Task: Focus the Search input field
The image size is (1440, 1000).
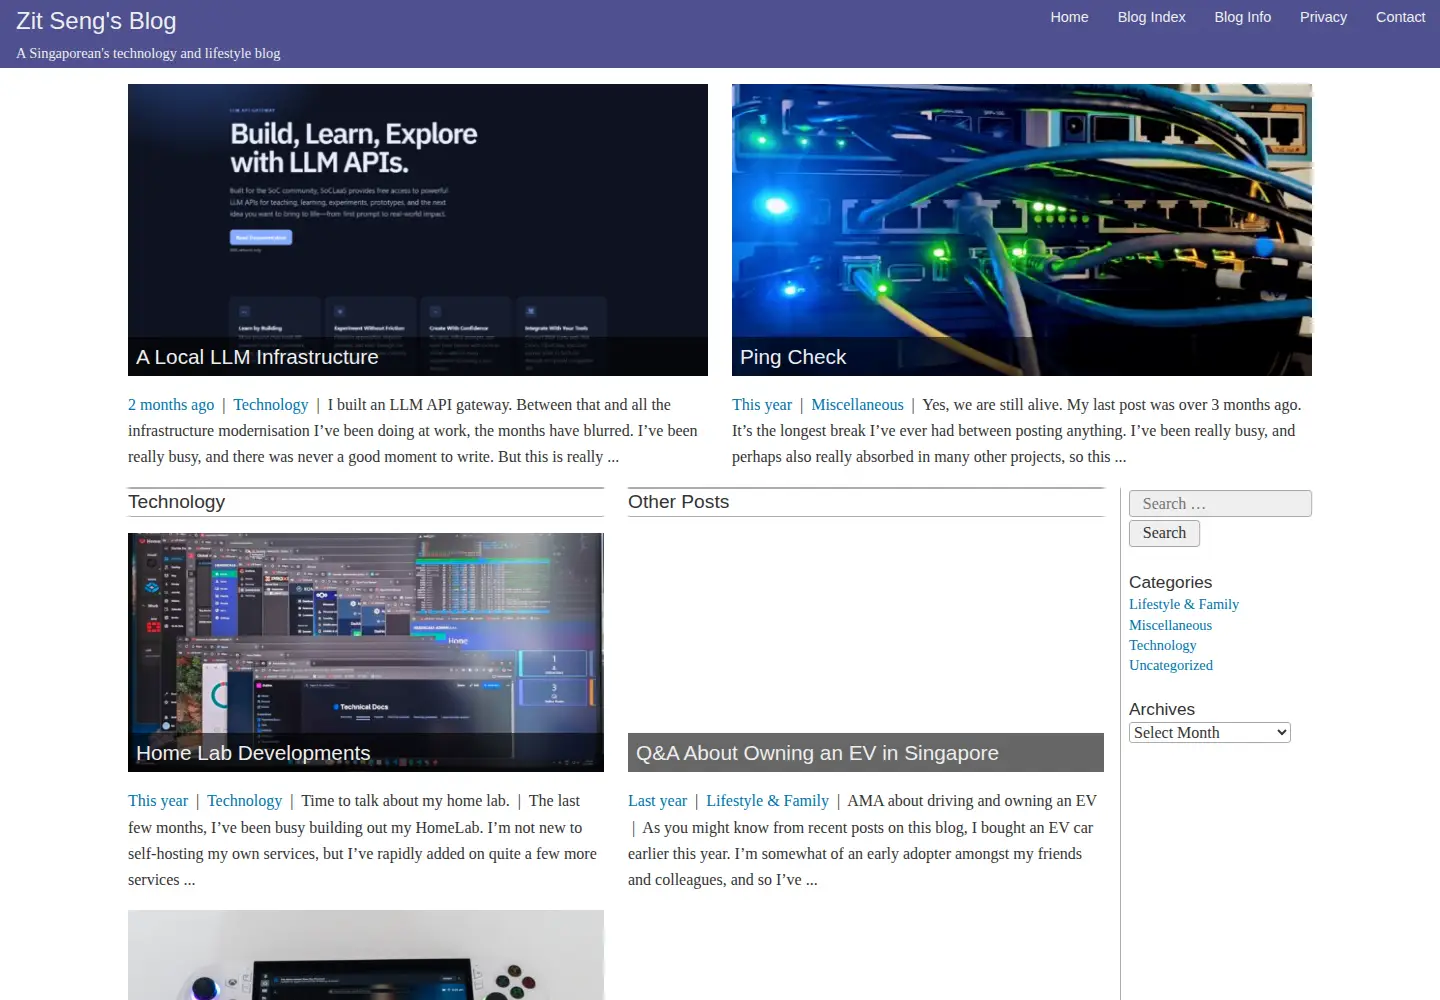Action: click(x=1220, y=504)
